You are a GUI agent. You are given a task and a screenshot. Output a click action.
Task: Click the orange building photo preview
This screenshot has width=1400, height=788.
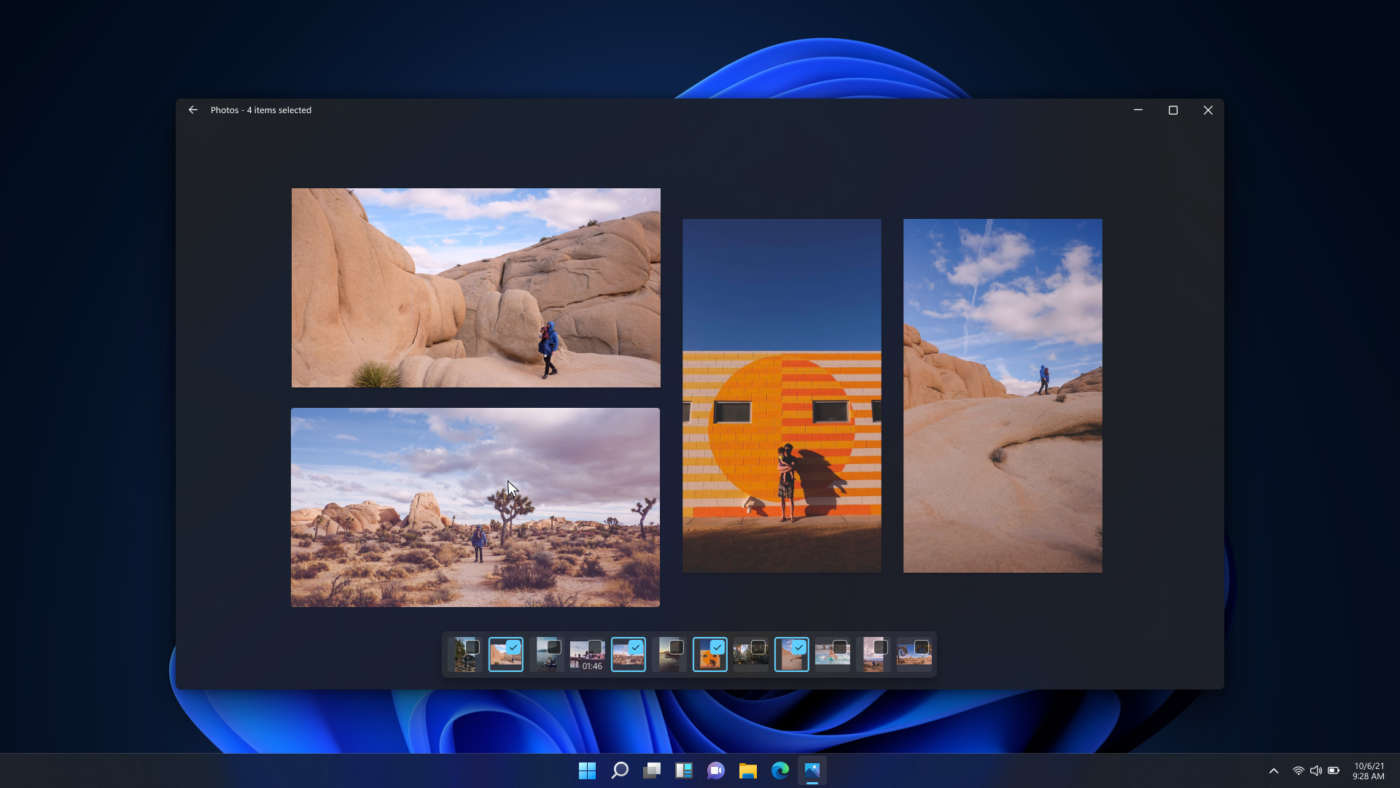pos(782,395)
